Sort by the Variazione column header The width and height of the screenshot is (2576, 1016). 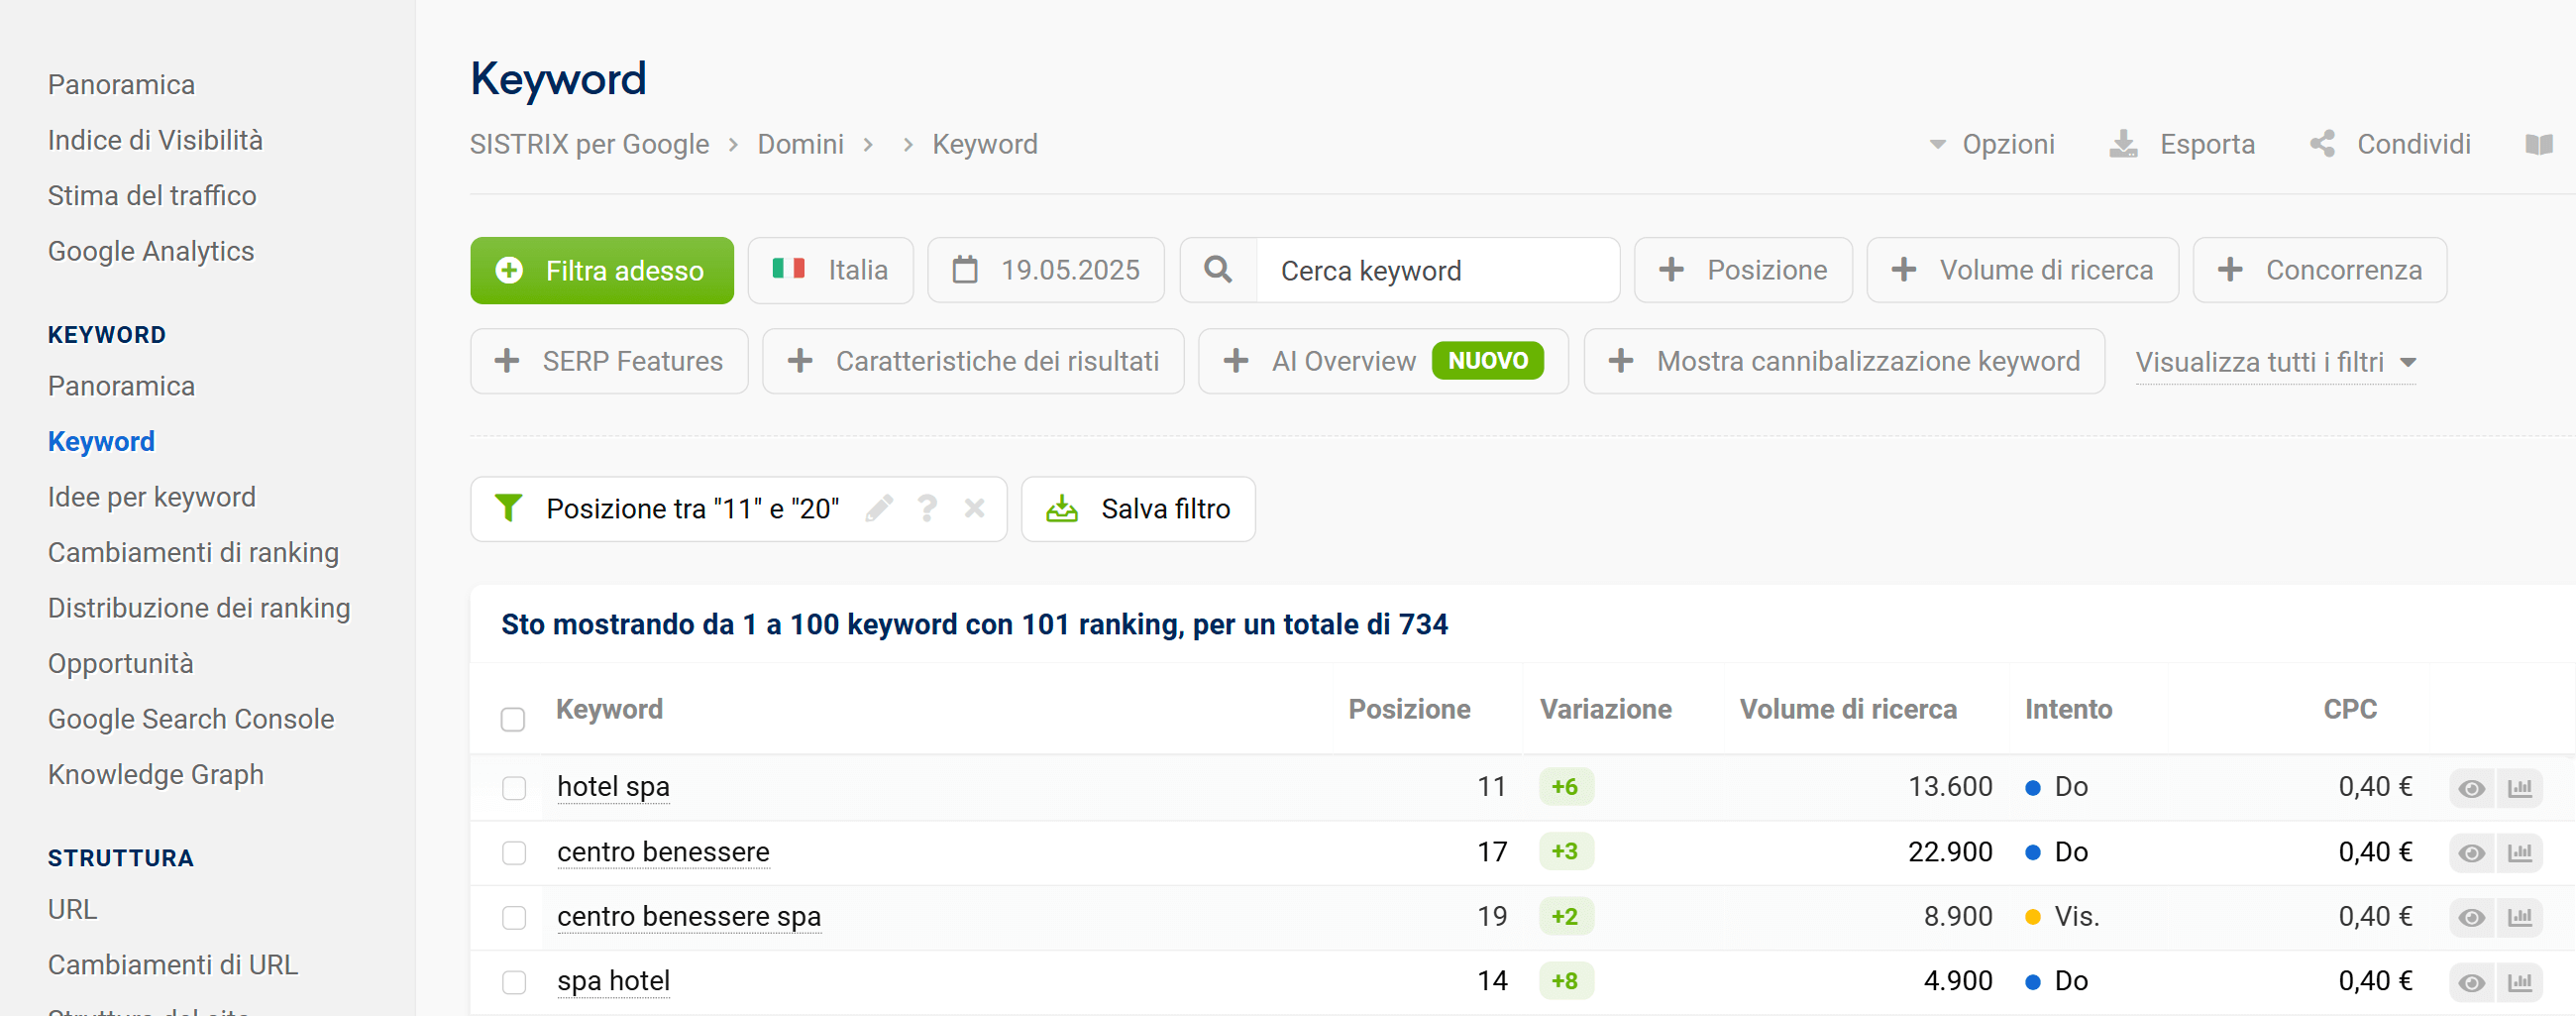(x=1606, y=709)
